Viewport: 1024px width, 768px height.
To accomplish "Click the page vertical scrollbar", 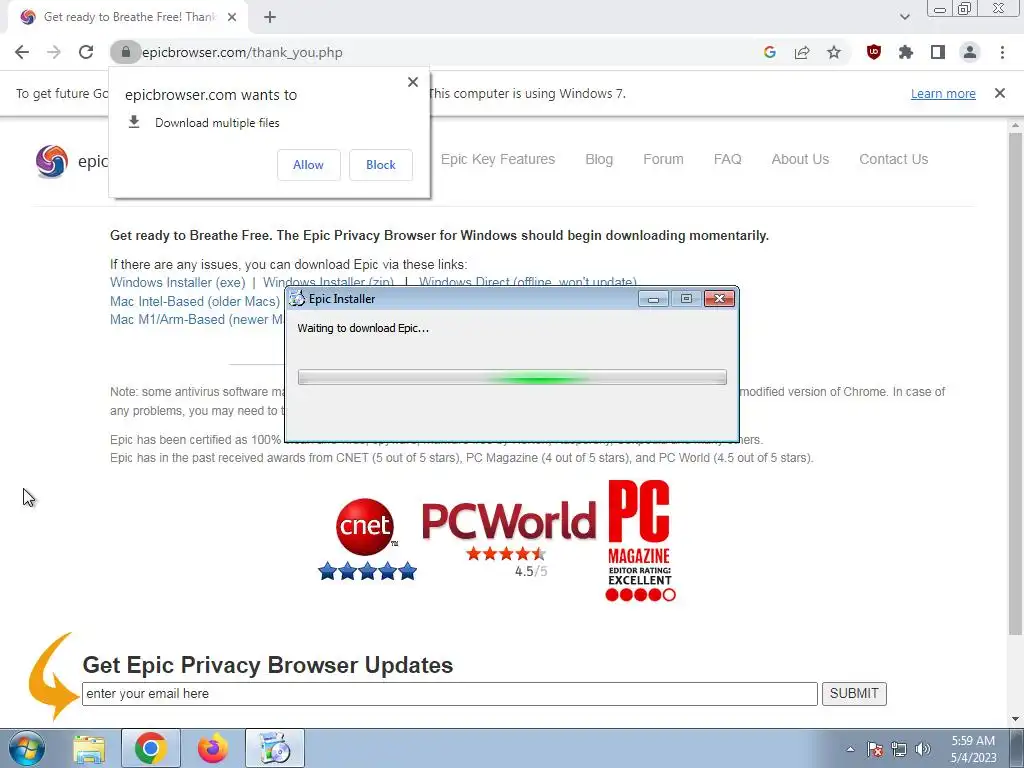I will coord(1015,384).
